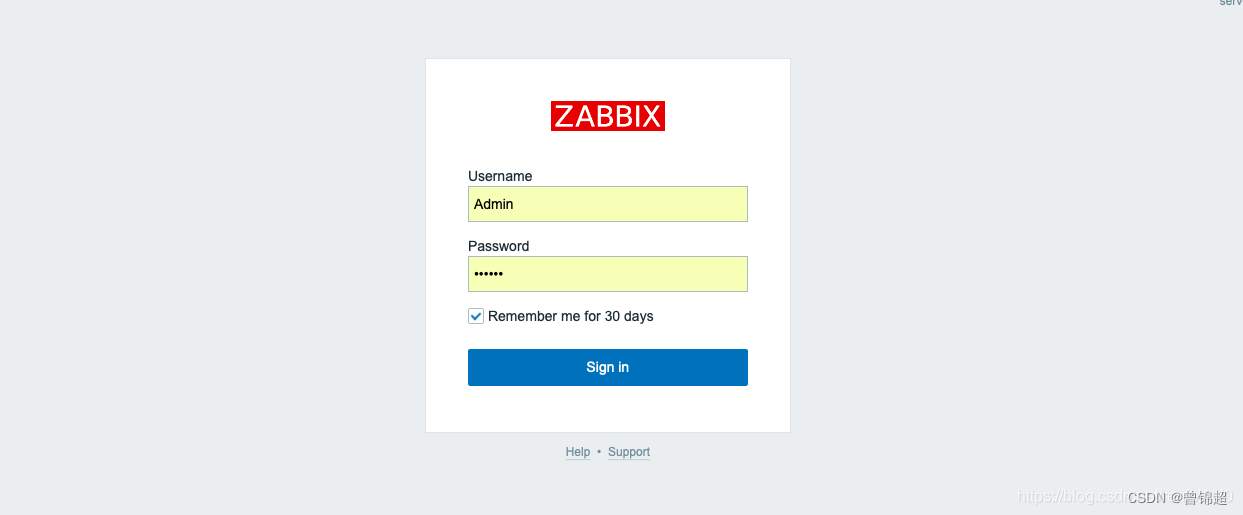This screenshot has height=515, width=1243.
Task: Open the Help link
Action: (x=578, y=452)
